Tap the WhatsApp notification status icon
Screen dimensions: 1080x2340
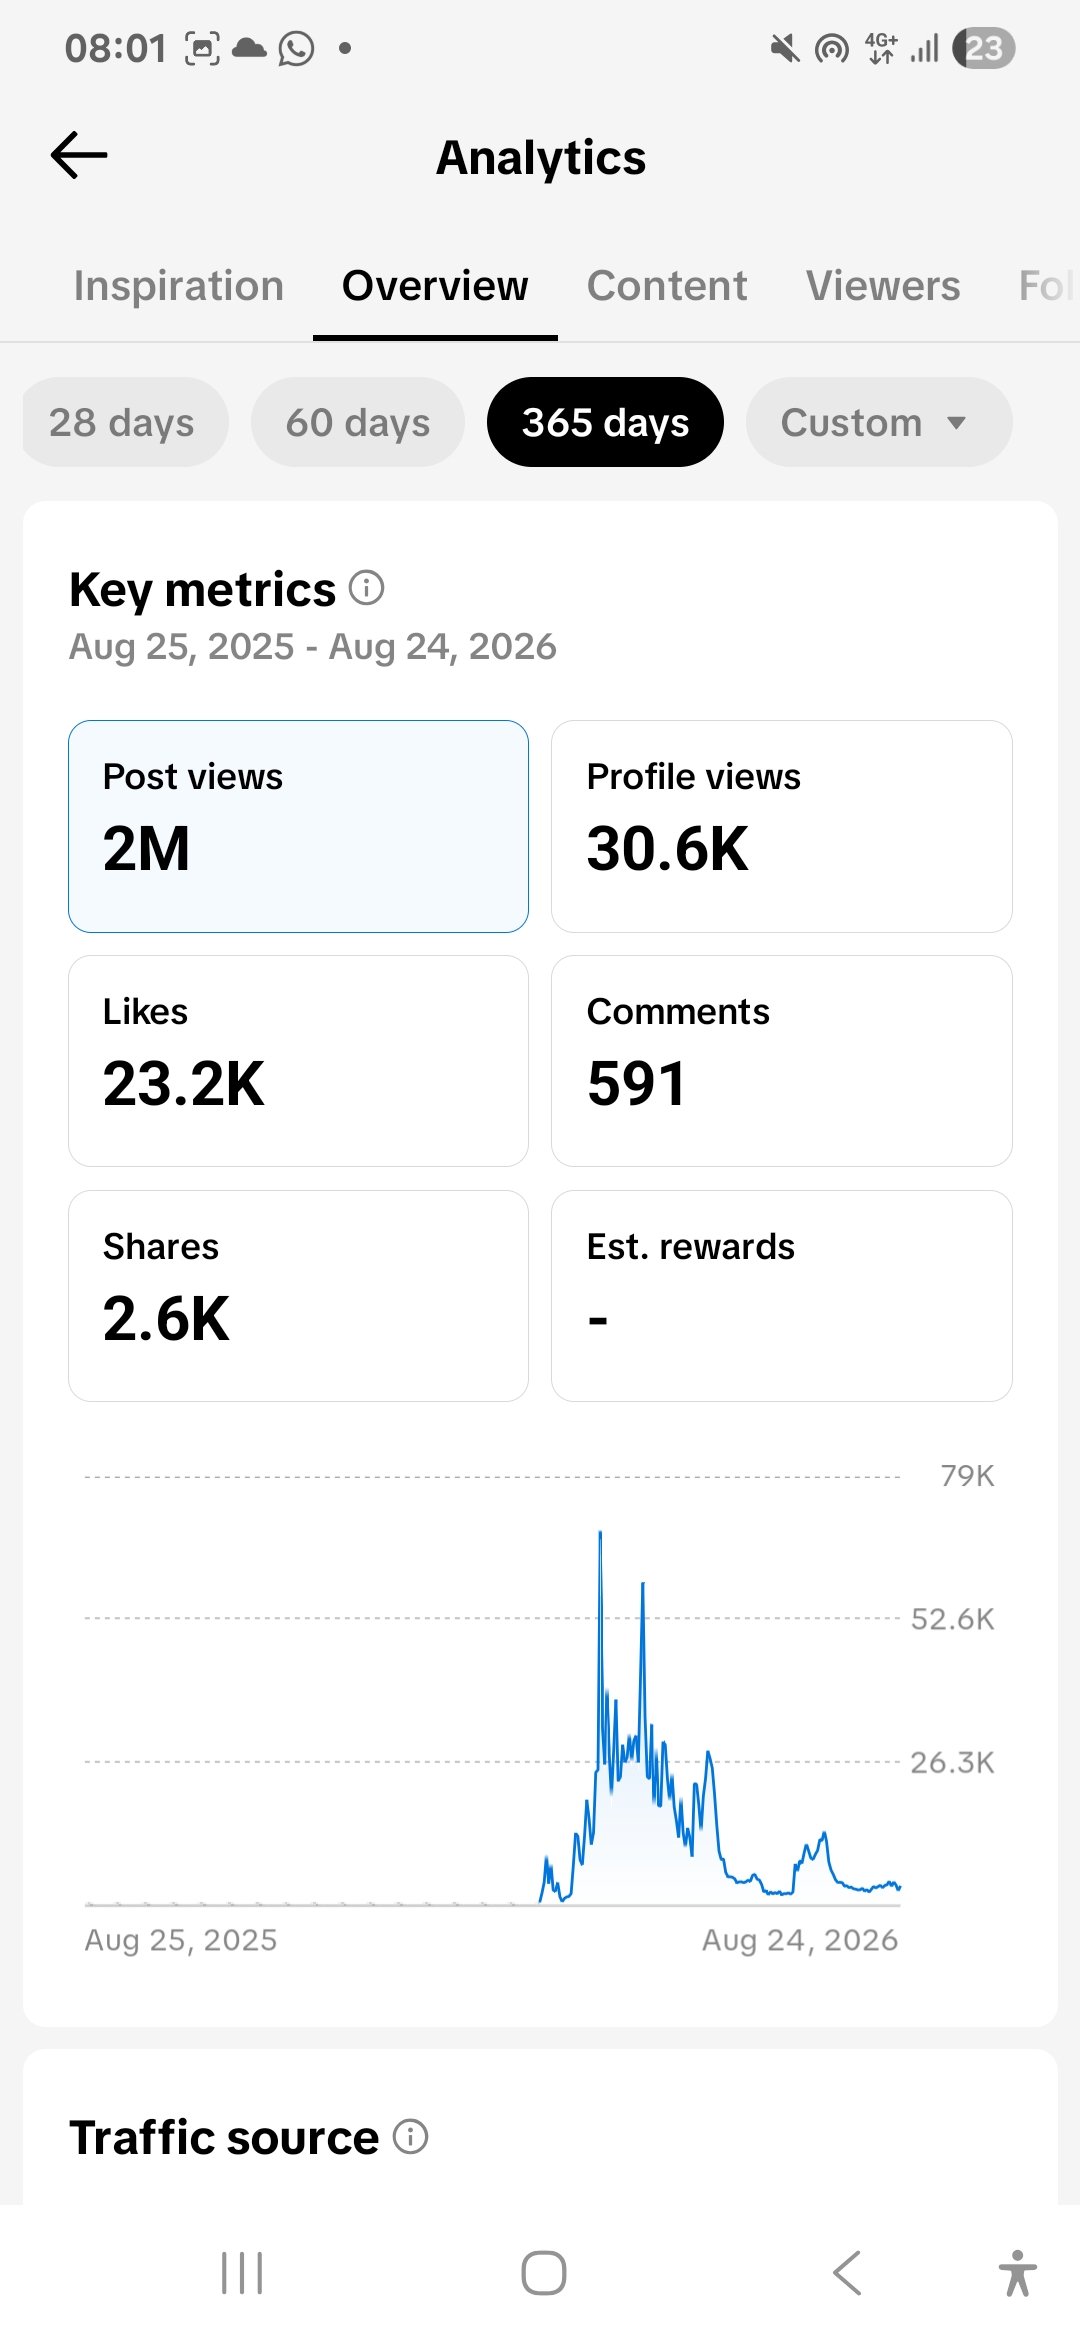coord(296,48)
